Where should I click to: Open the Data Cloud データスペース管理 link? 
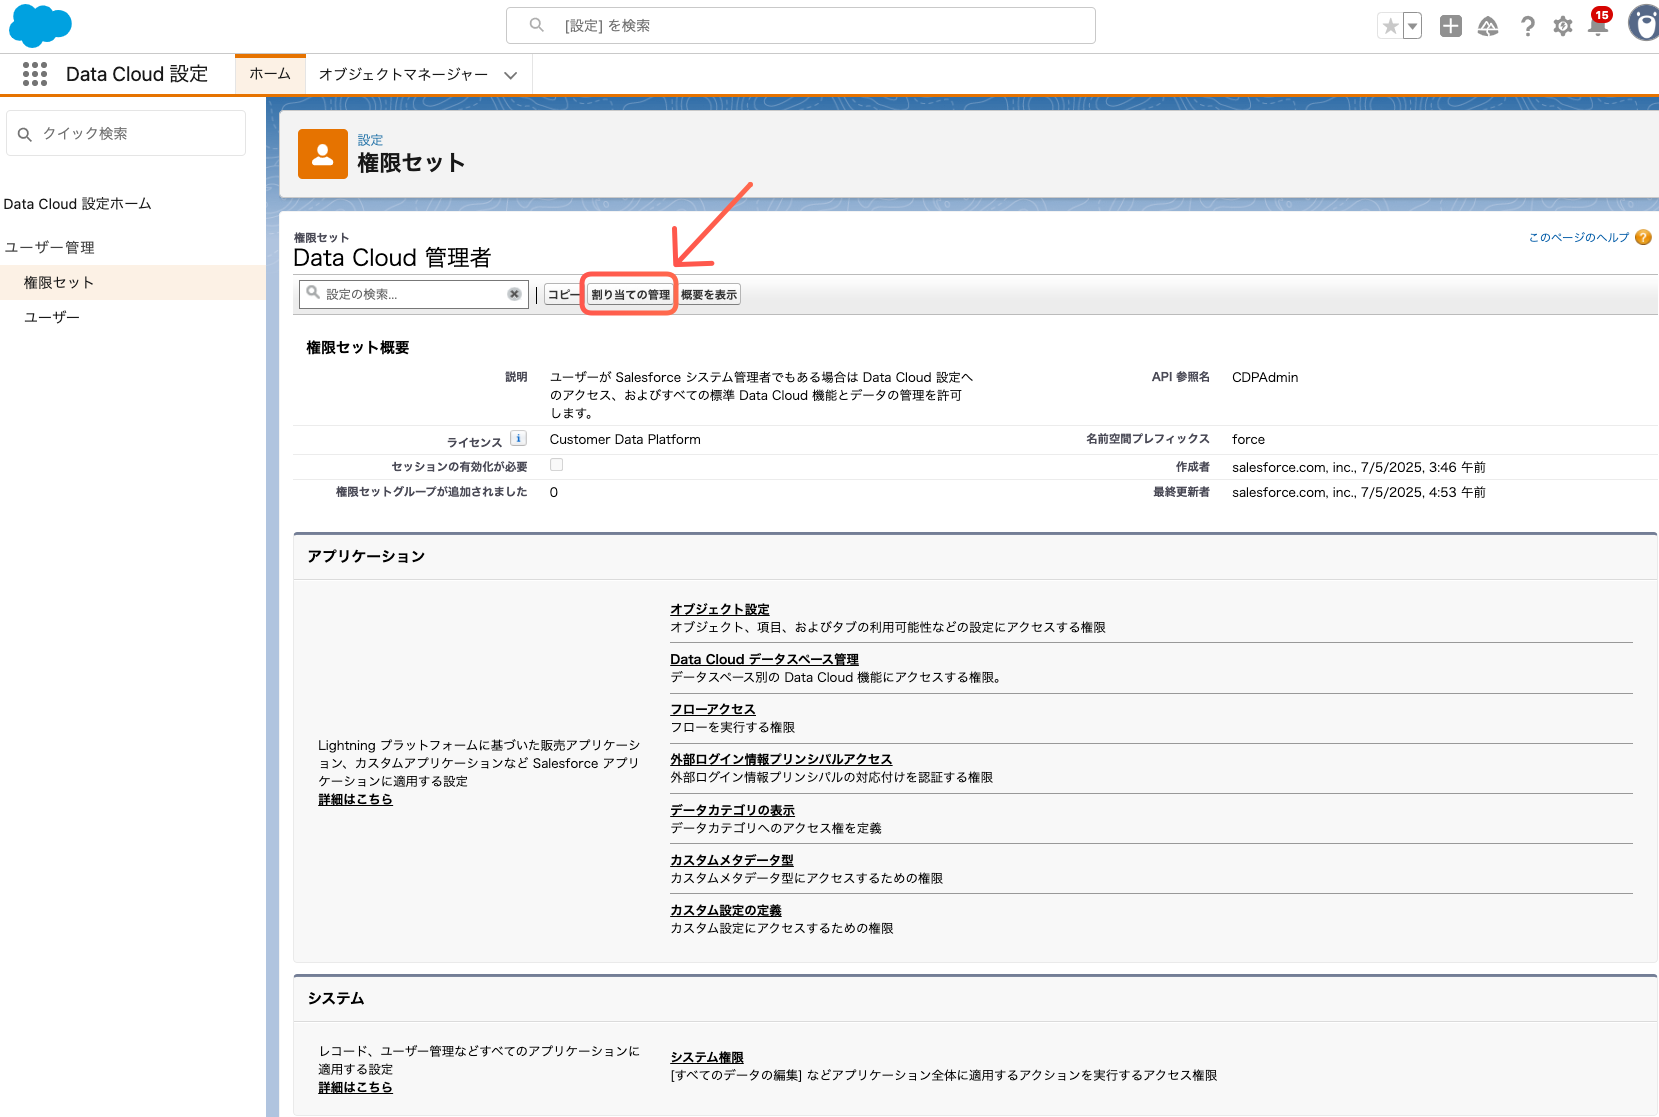pyautogui.click(x=764, y=659)
